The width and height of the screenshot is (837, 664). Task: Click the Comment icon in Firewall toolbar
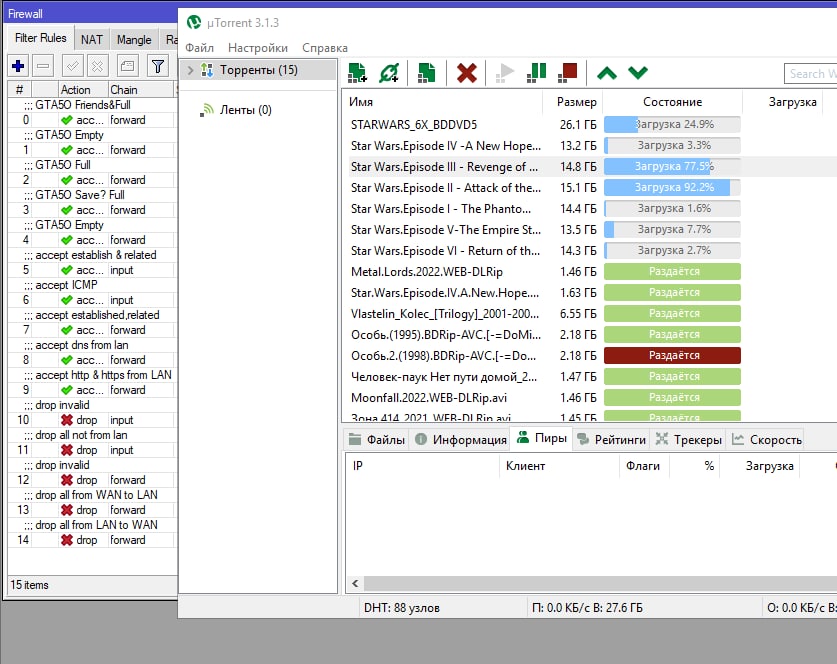pos(128,66)
